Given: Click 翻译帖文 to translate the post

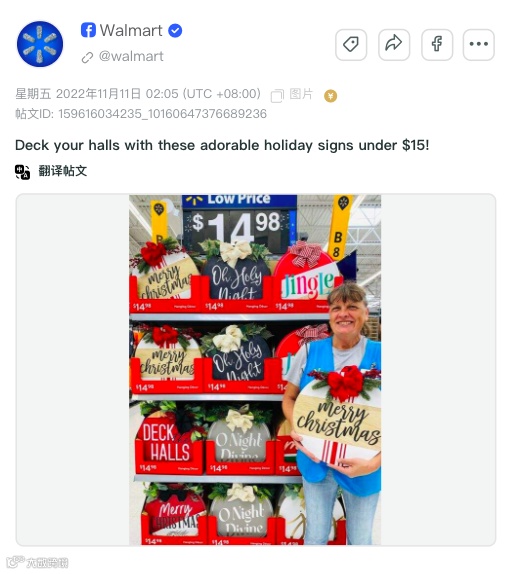Looking at the screenshot, I should (x=63, y=171).
